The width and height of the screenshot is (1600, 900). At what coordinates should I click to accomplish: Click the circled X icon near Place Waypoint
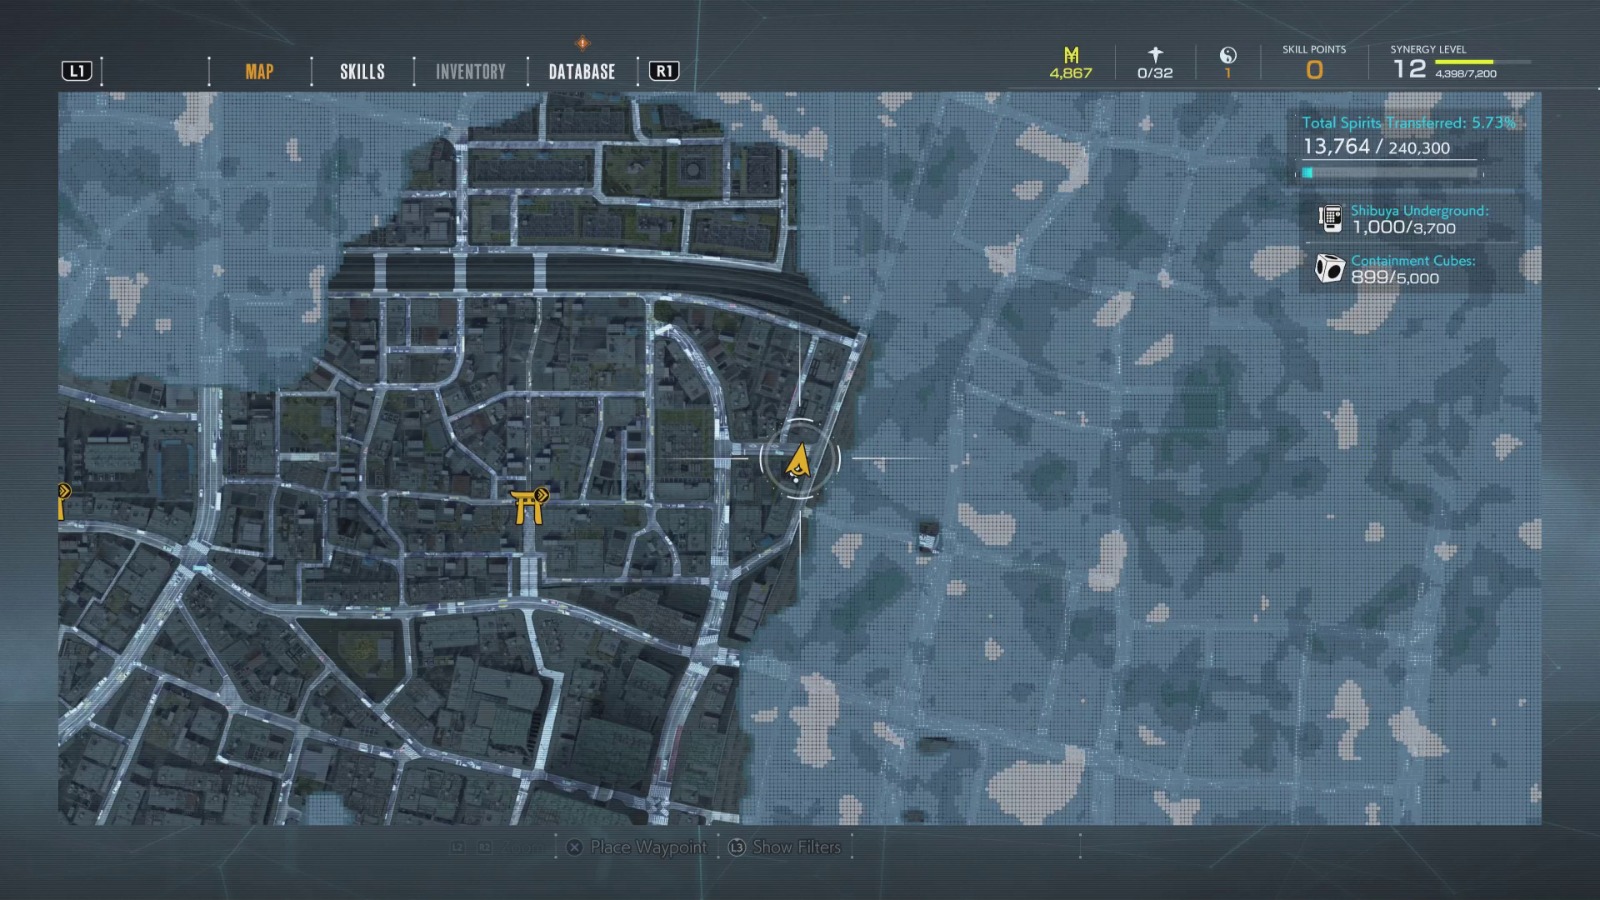click(x=573, y=847)
